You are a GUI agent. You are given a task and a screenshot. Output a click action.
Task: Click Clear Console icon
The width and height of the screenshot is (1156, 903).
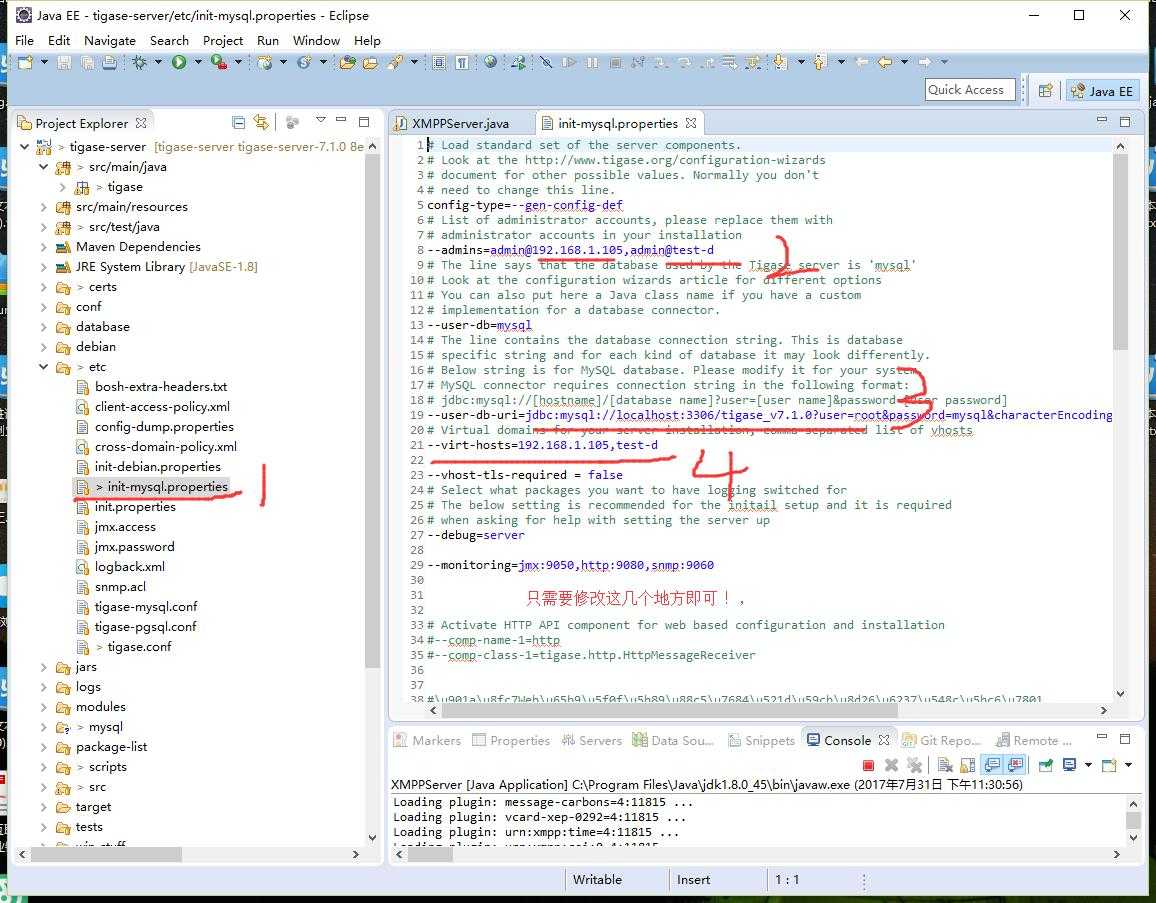[945, 765]
